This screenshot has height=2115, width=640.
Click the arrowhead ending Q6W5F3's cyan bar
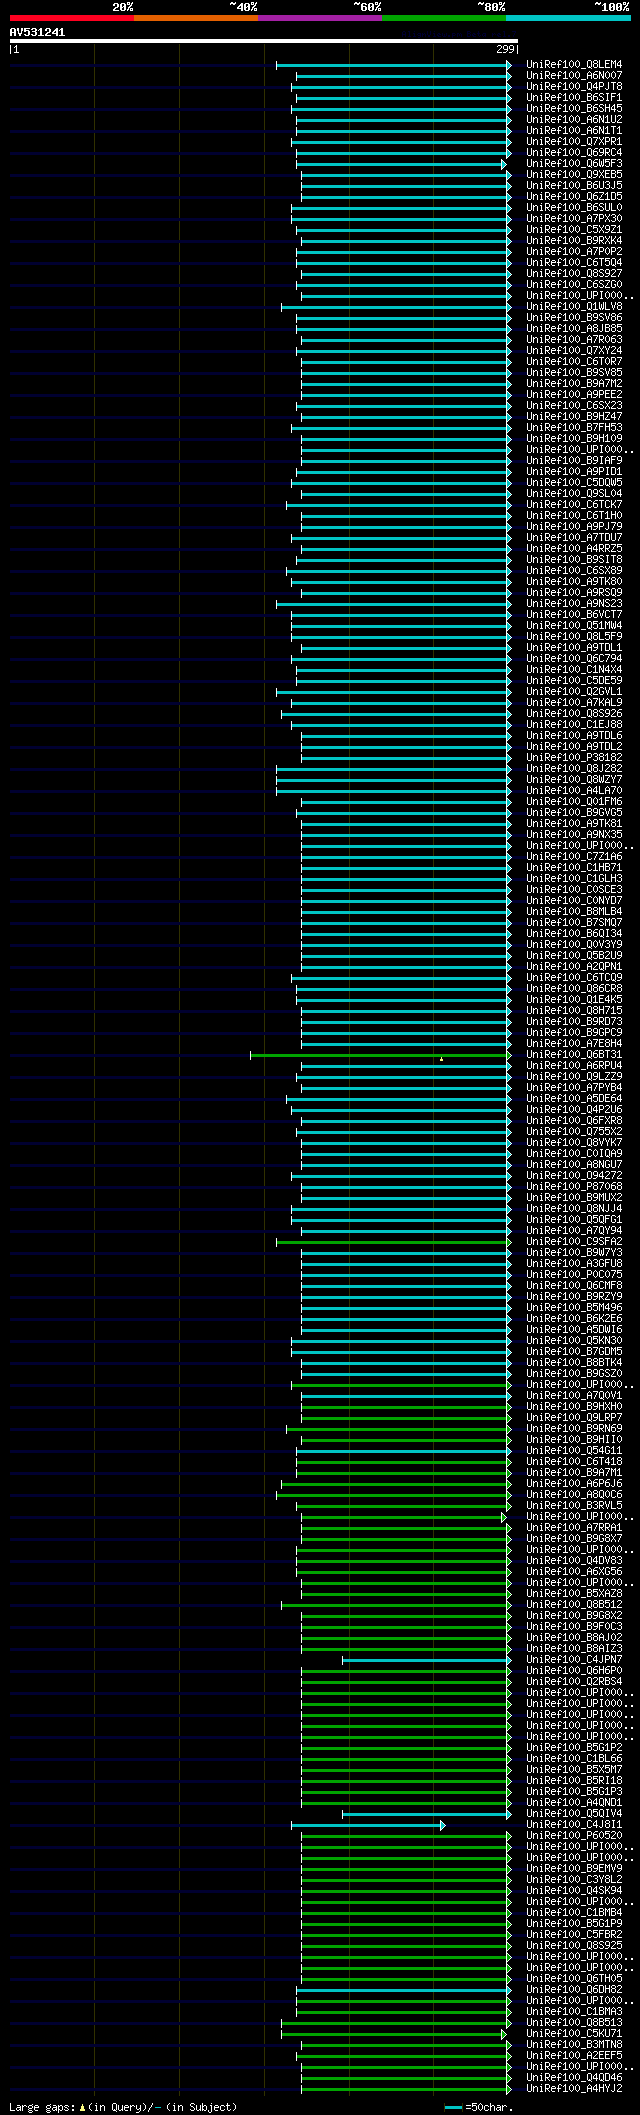click(x=504, y=164)
